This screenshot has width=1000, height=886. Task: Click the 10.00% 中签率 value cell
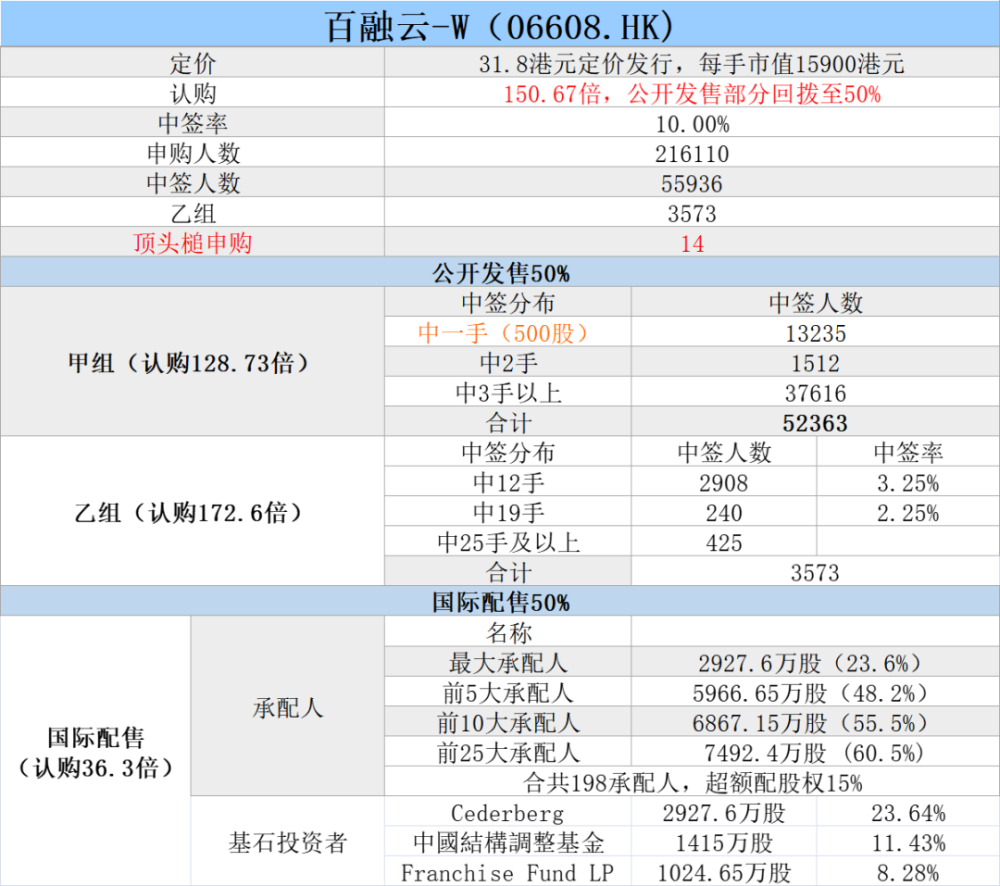[x=691, y=125]
